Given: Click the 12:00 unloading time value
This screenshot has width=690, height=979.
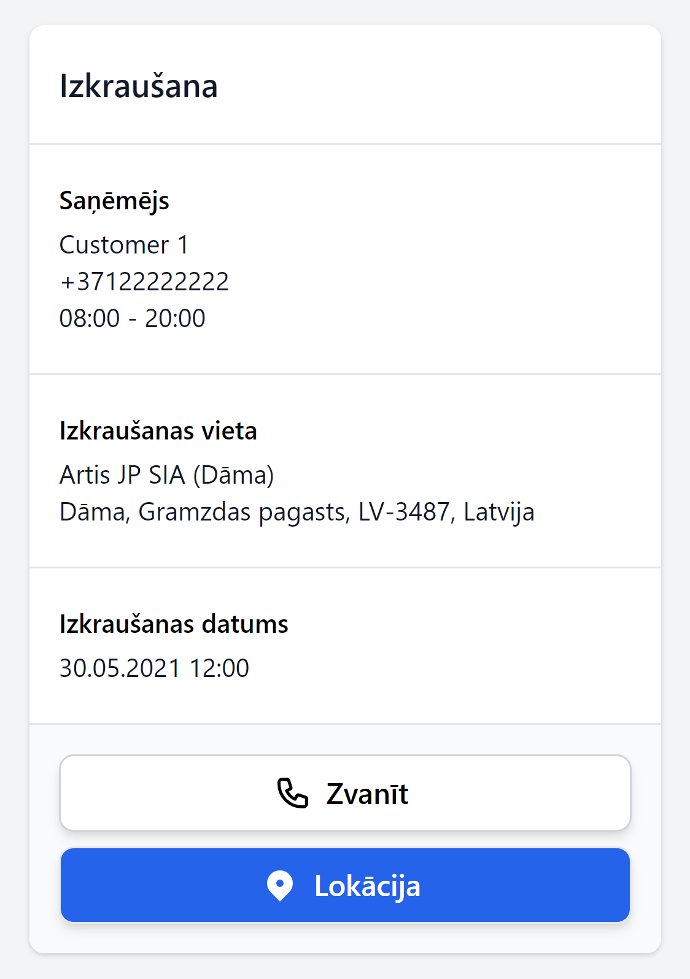Looking at the screenshot, I should tap(219, 668).
